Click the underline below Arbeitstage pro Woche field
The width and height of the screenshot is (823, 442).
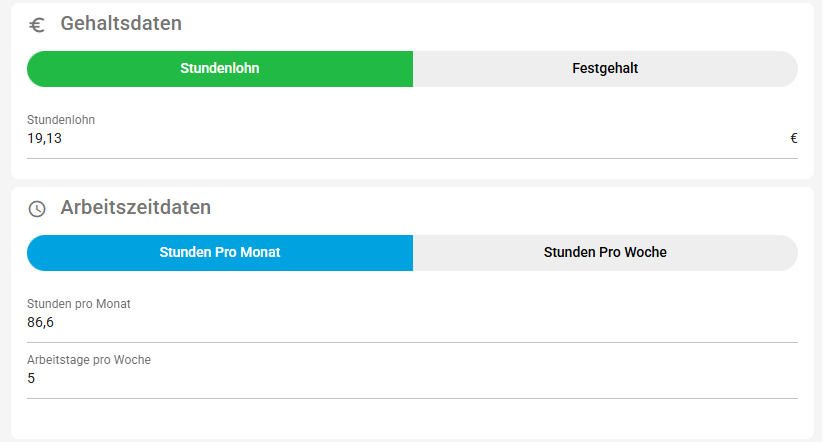[x=412, y=398]
